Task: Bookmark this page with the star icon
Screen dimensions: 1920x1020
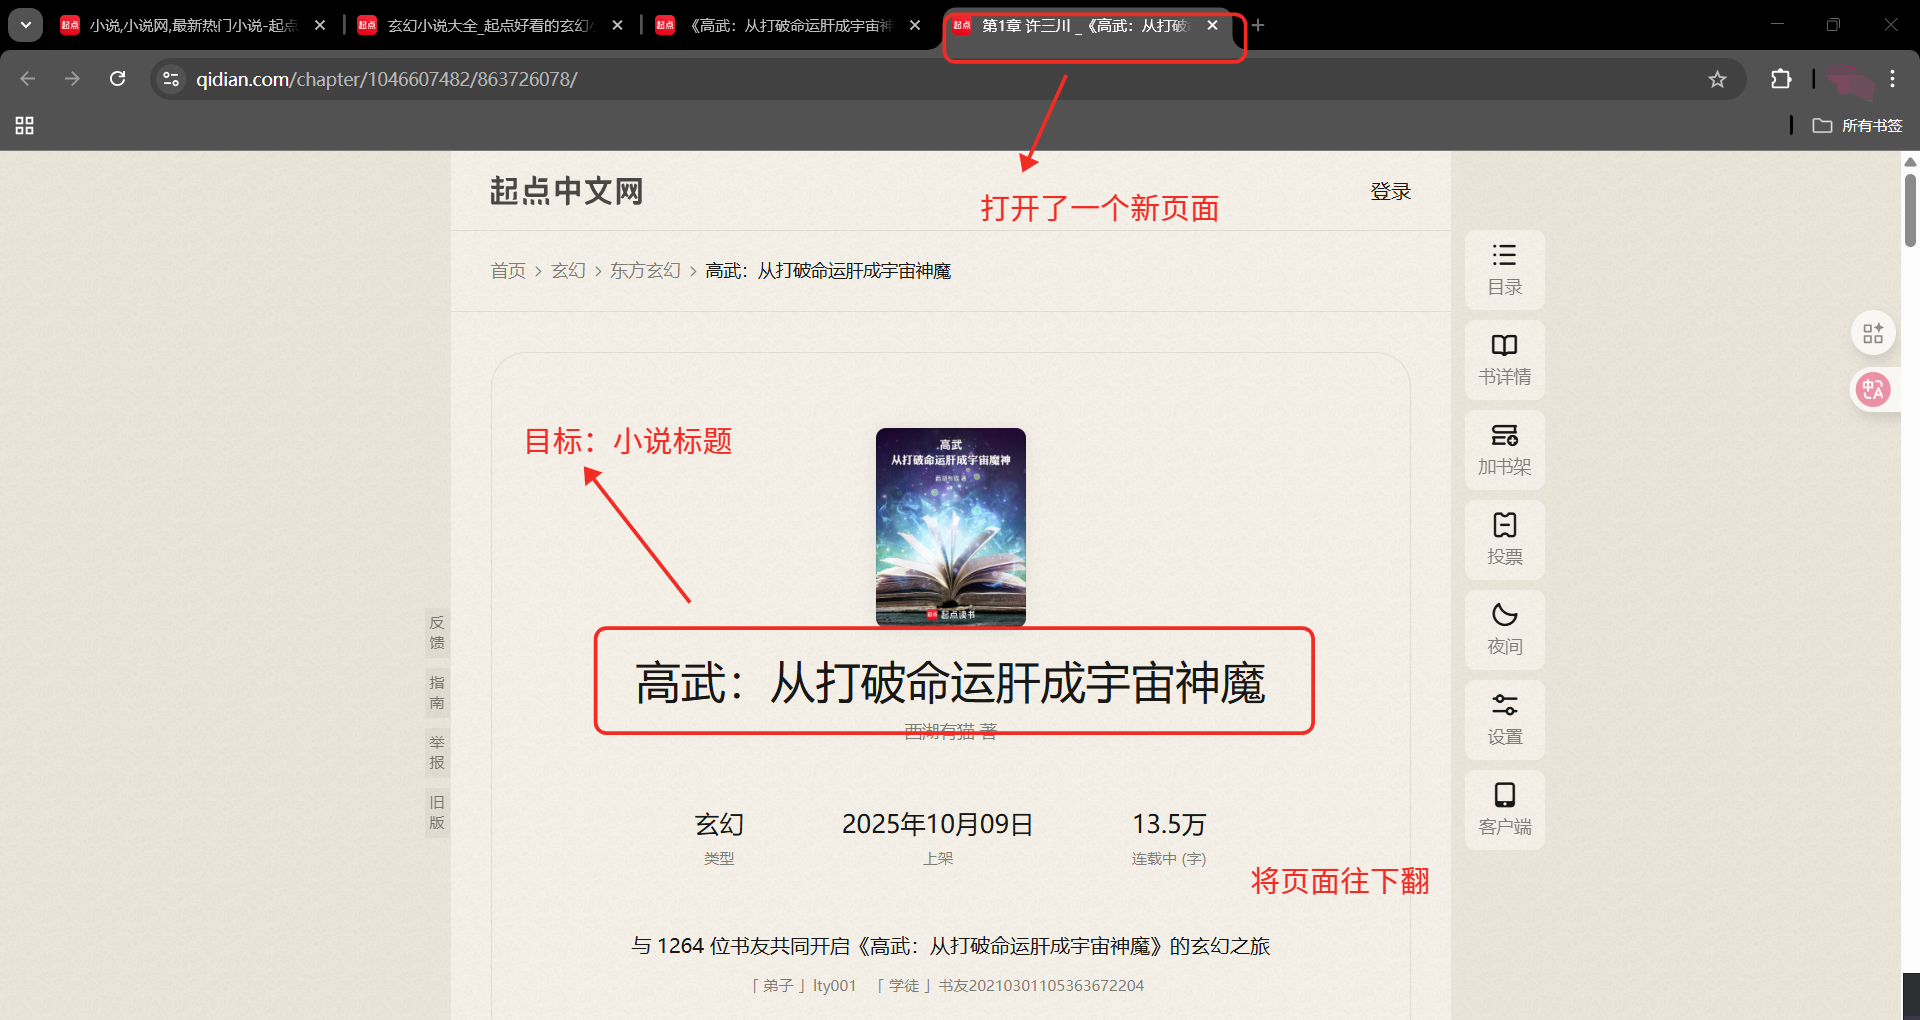Action: tap(1717, 79)
